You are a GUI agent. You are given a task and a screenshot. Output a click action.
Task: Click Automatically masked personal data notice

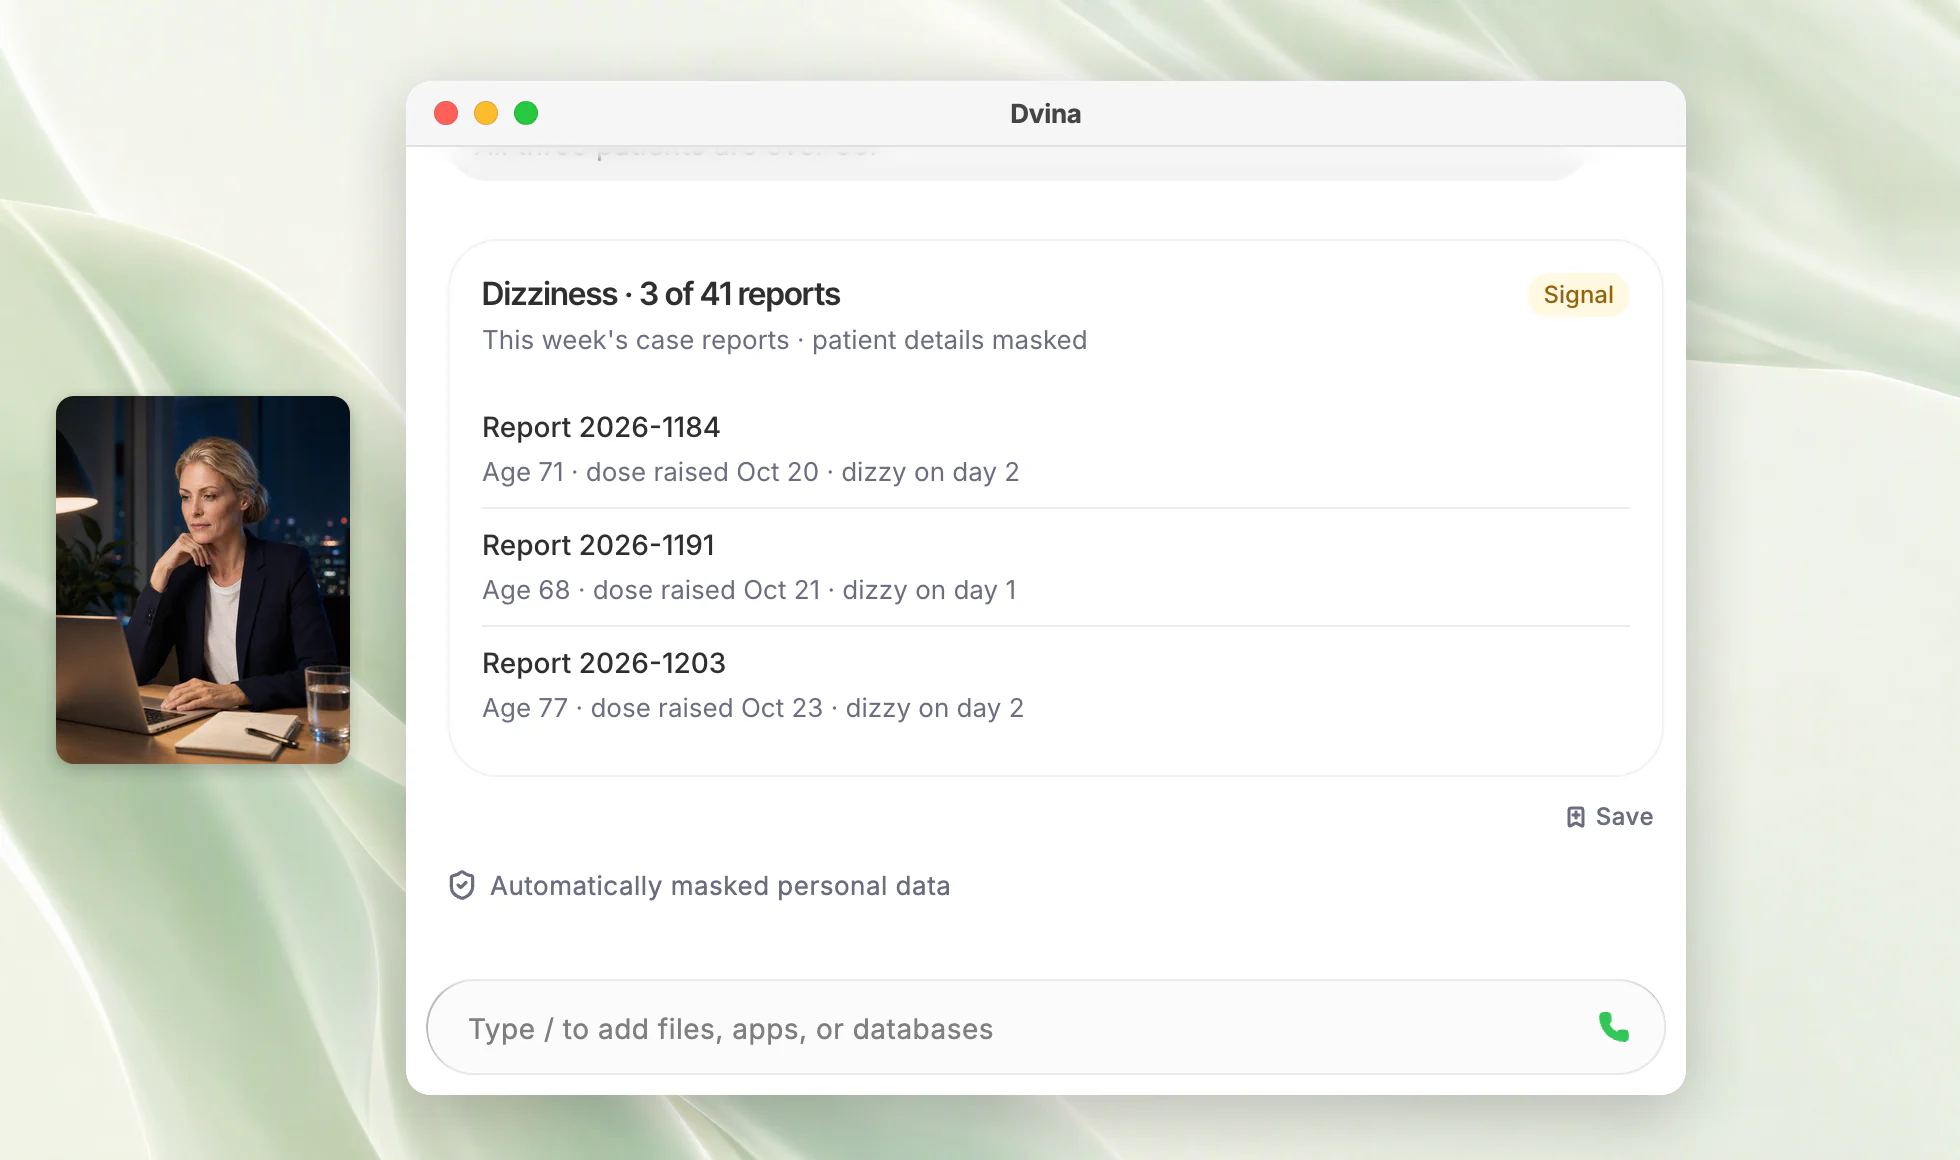(720, 886)
